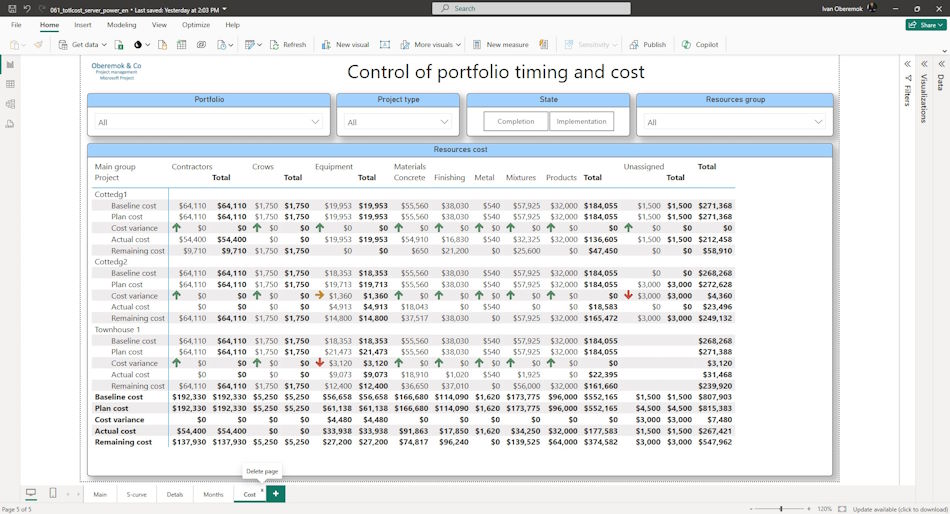The image size is (950, 514).
Task: Expand the Data pane chevron
Action: (941, 64)
